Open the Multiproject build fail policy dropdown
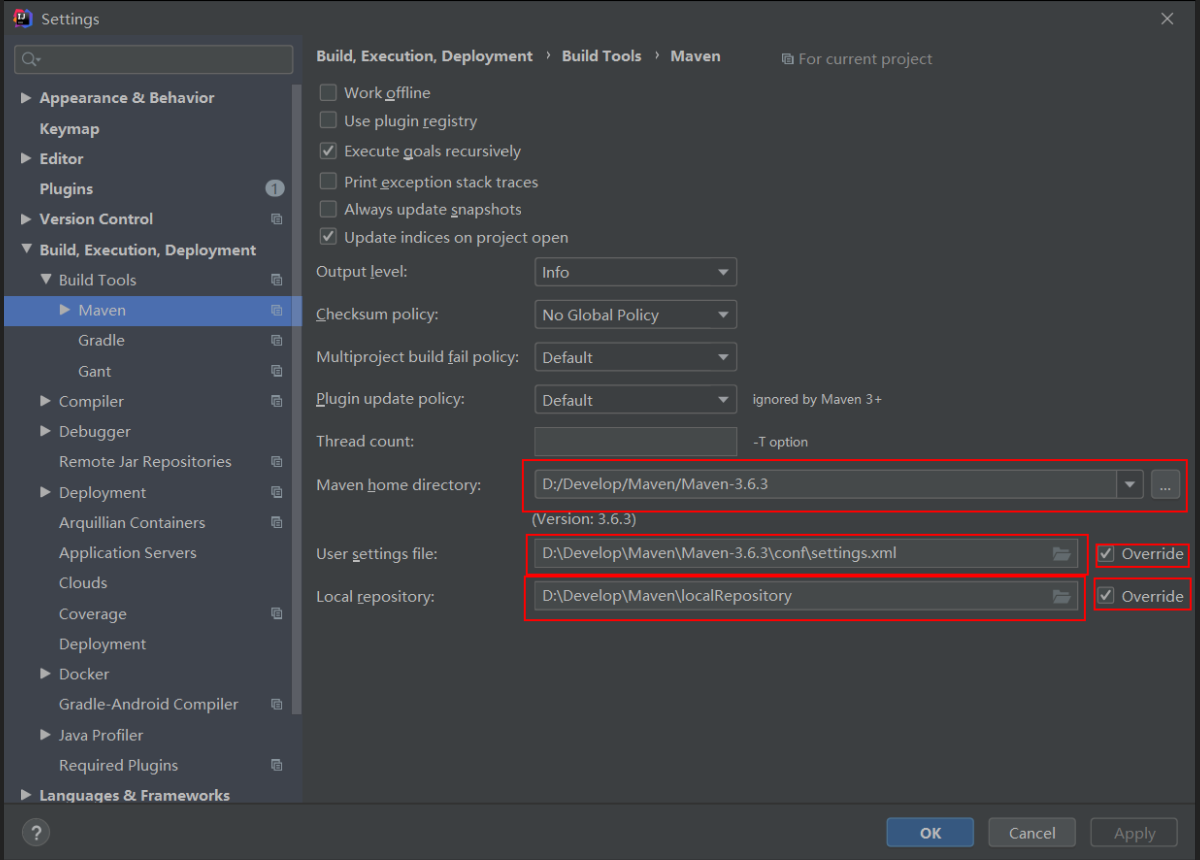 point(636,357)
